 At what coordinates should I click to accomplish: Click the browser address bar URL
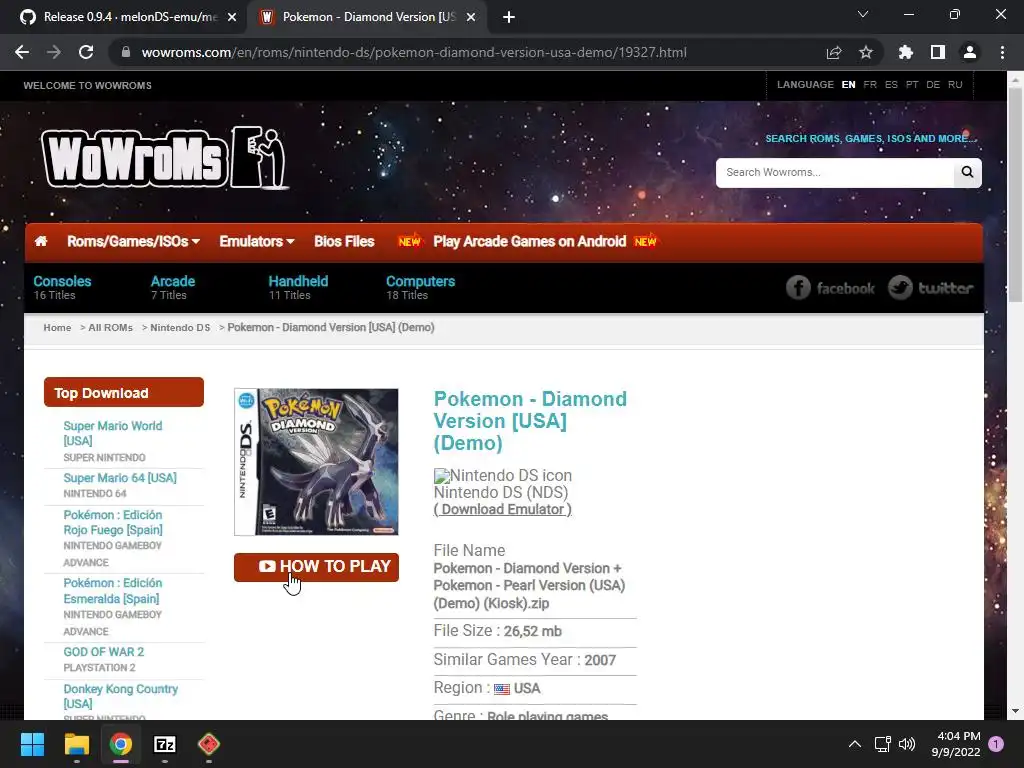click(414, 52)
